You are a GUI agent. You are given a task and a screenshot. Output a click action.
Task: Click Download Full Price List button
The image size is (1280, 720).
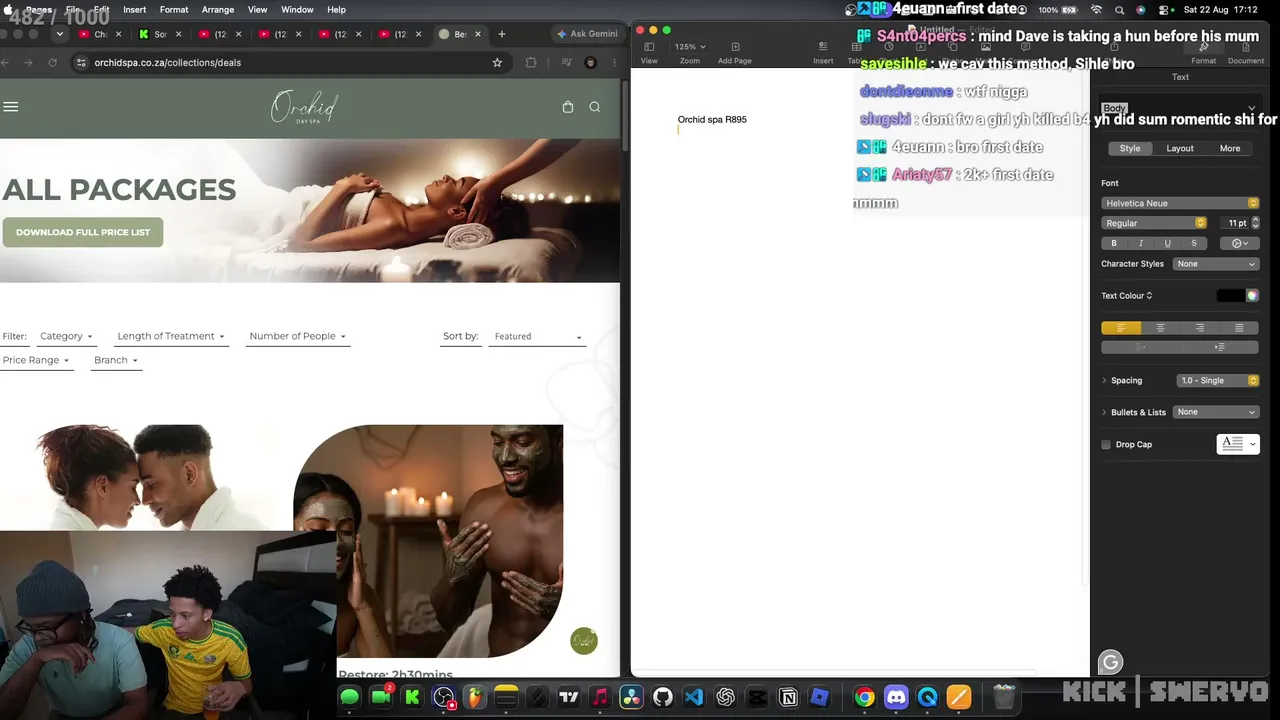[83, 232]
